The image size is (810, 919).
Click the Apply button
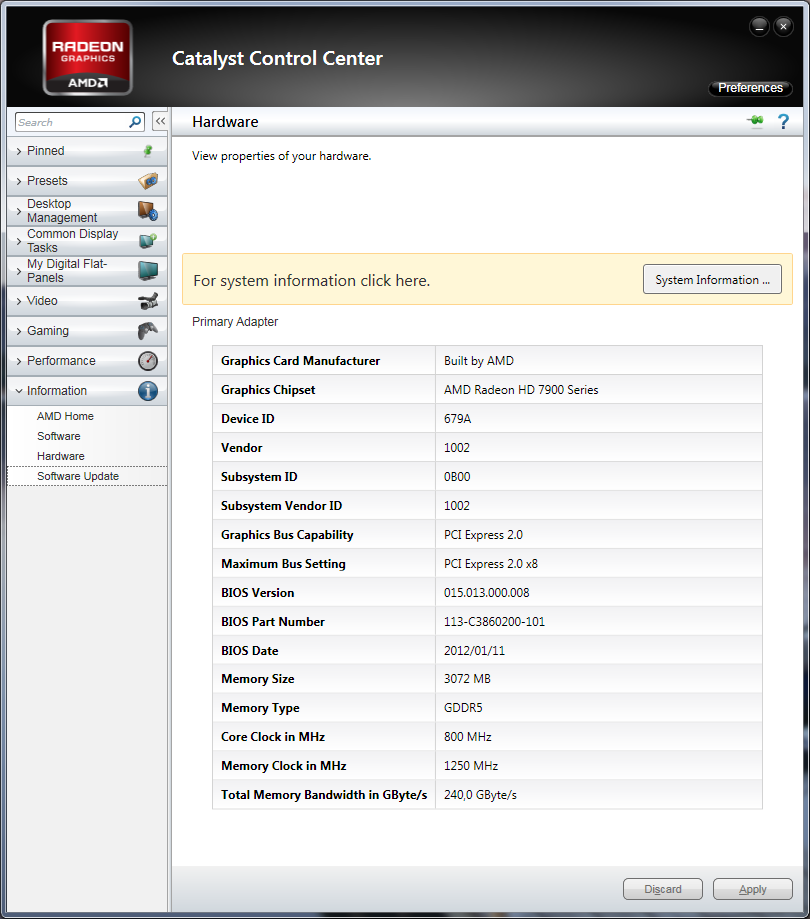tap(753, 889)
